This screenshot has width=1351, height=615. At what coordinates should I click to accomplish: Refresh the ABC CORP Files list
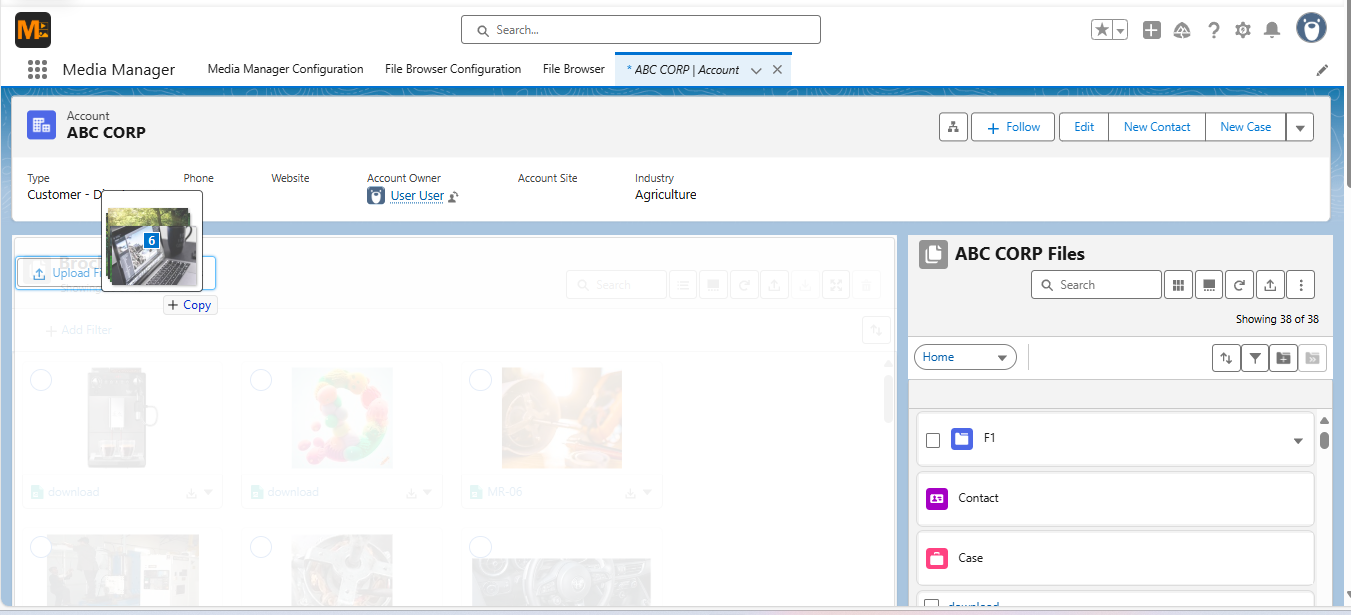pyautogui.click(x=1239, y=284)
